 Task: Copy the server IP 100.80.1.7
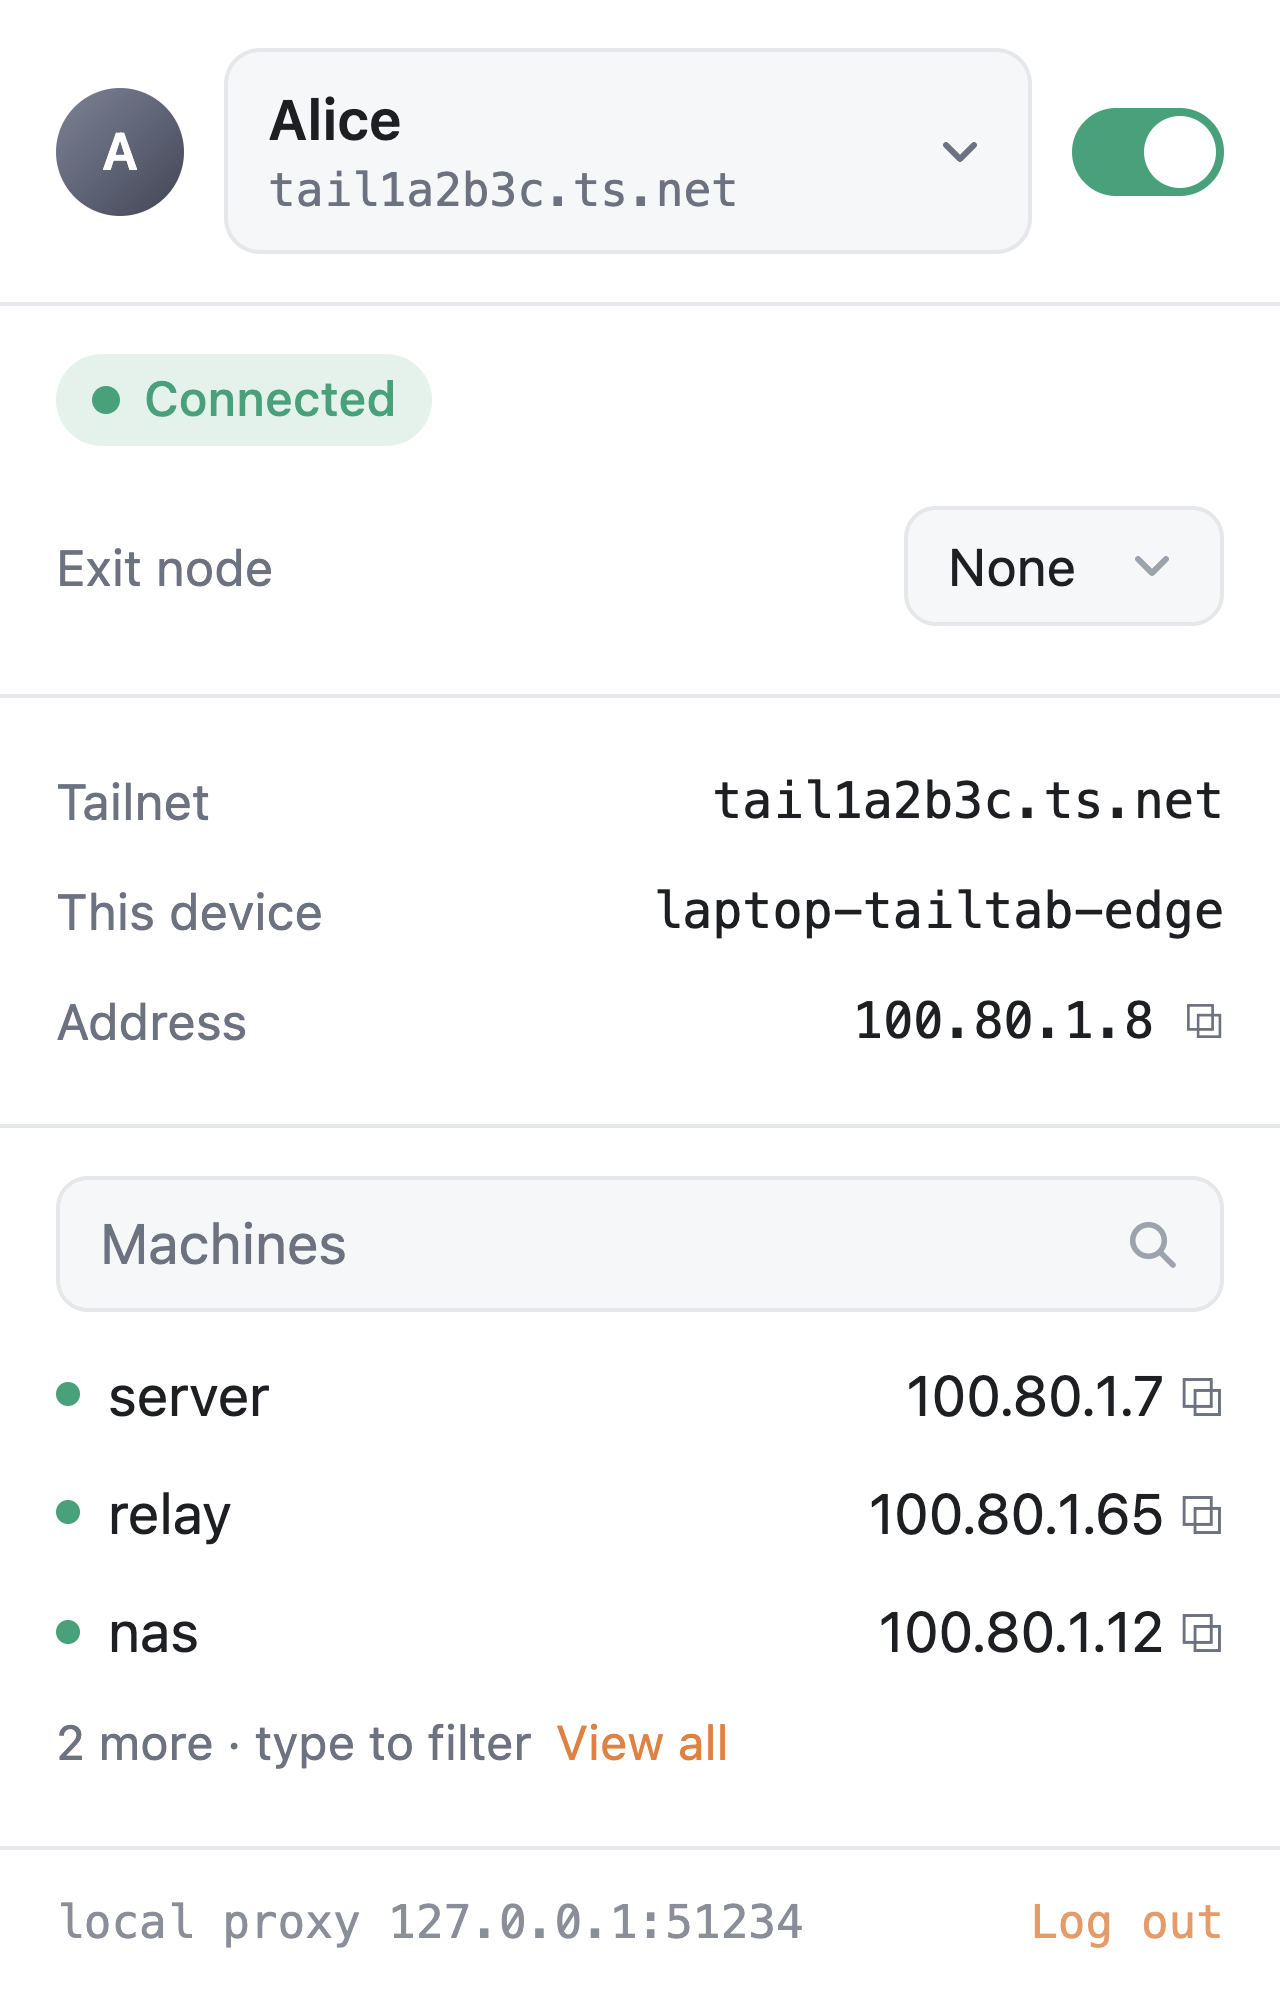click(x=1202, y=1397)
